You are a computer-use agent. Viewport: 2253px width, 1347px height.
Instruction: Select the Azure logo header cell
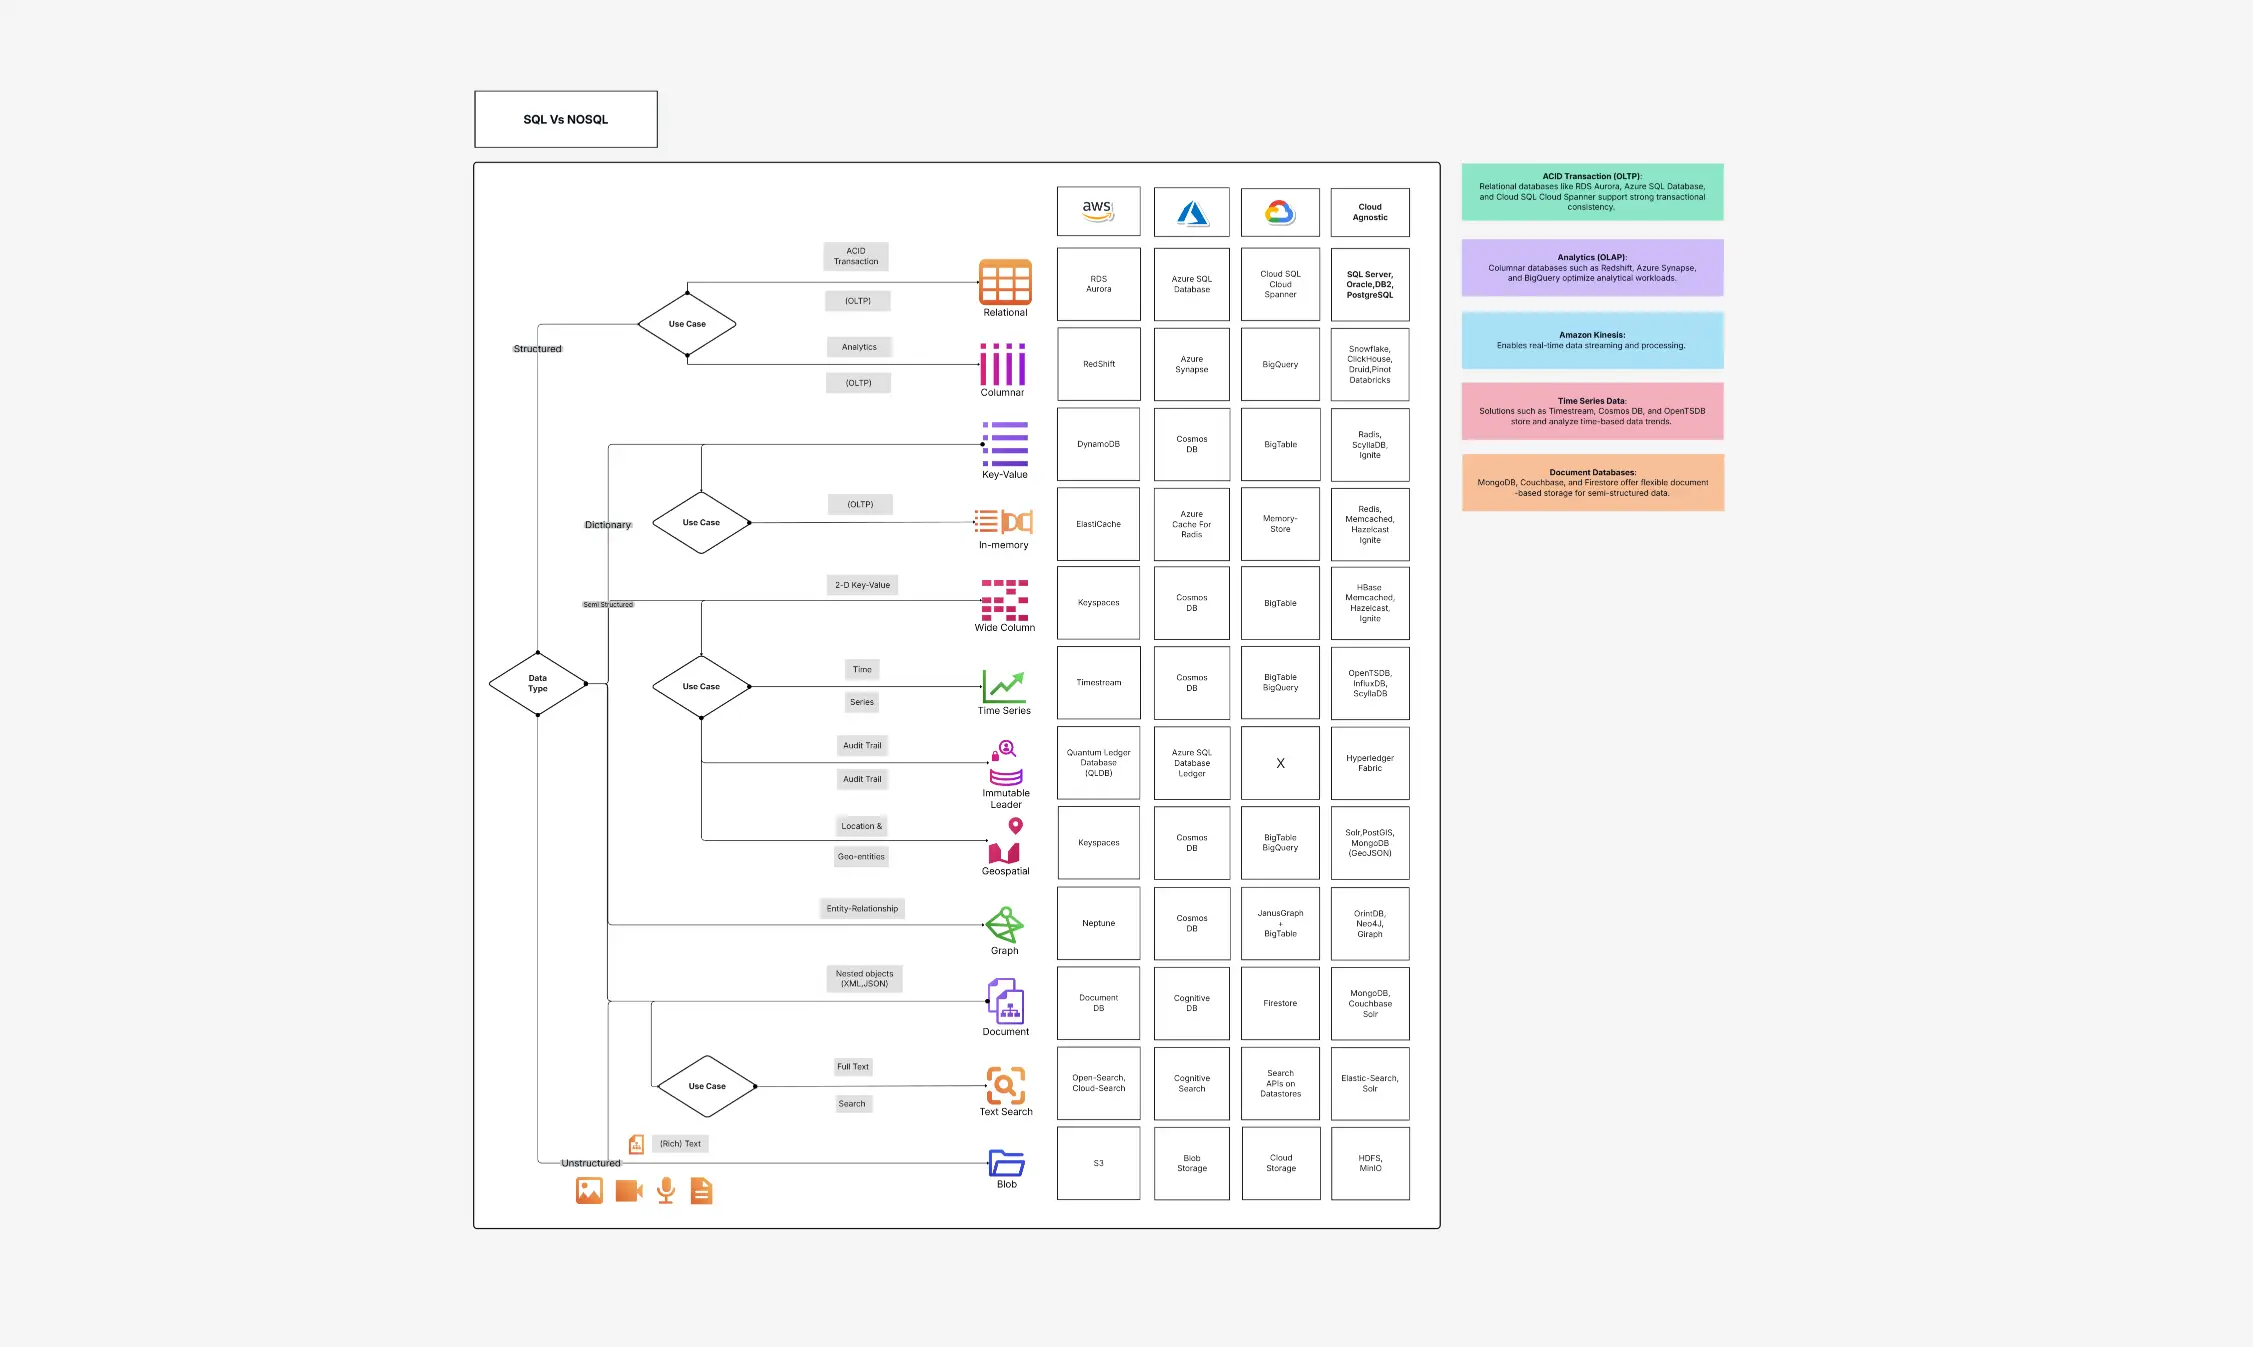tap(1192, 212)
